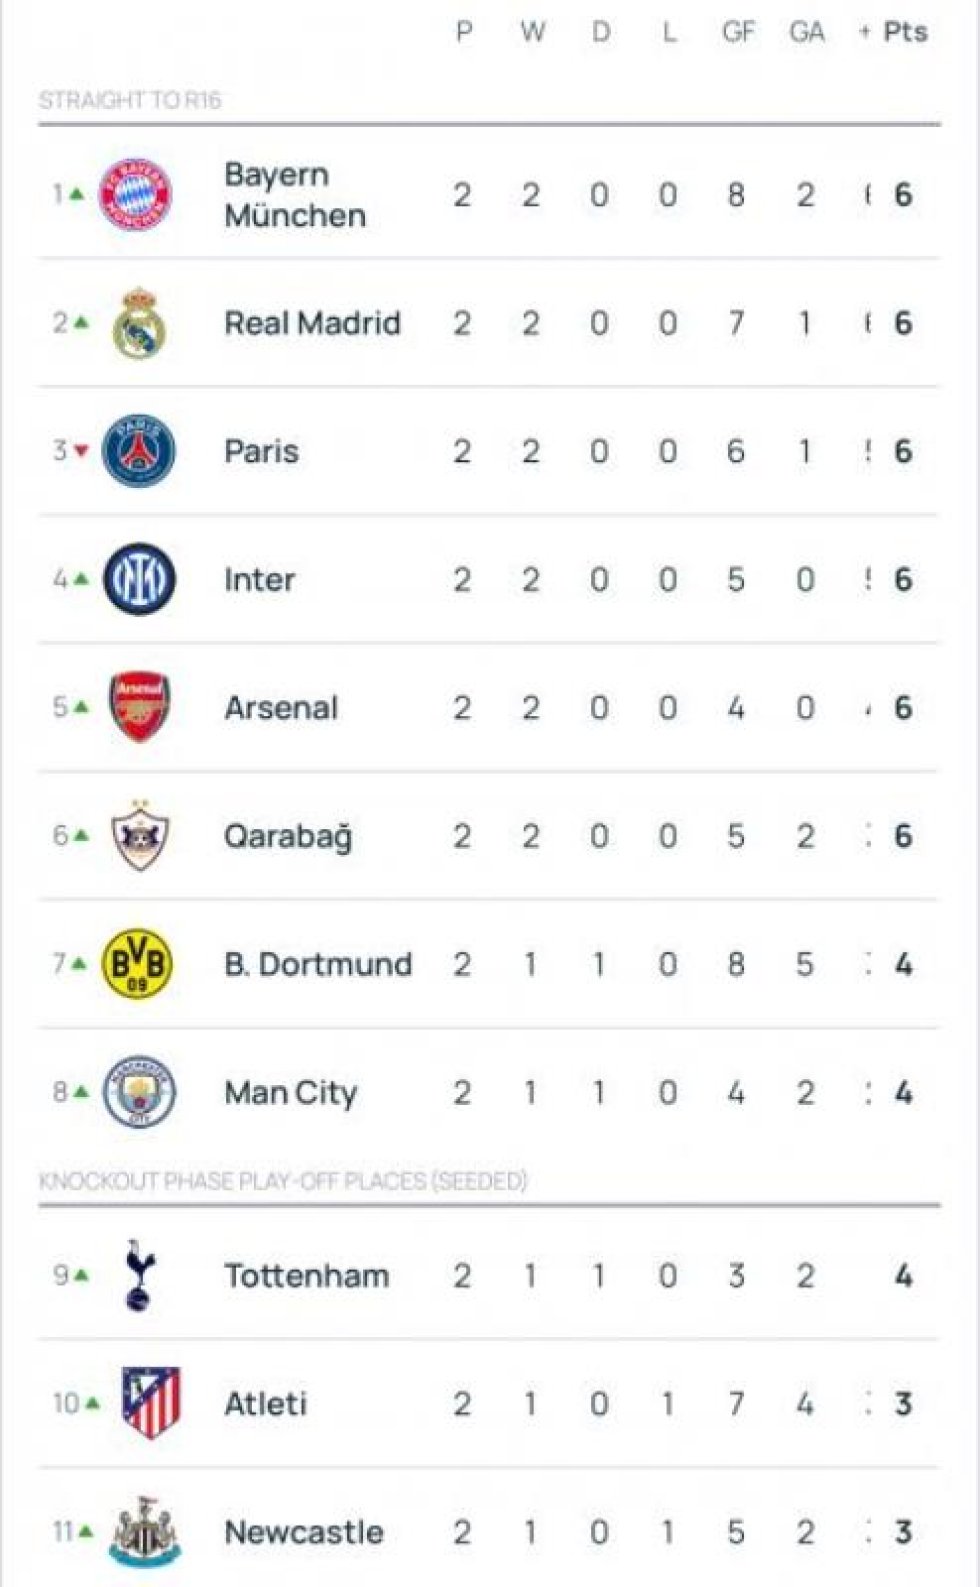Click the Real Madrid club crest

coord(138,323)
